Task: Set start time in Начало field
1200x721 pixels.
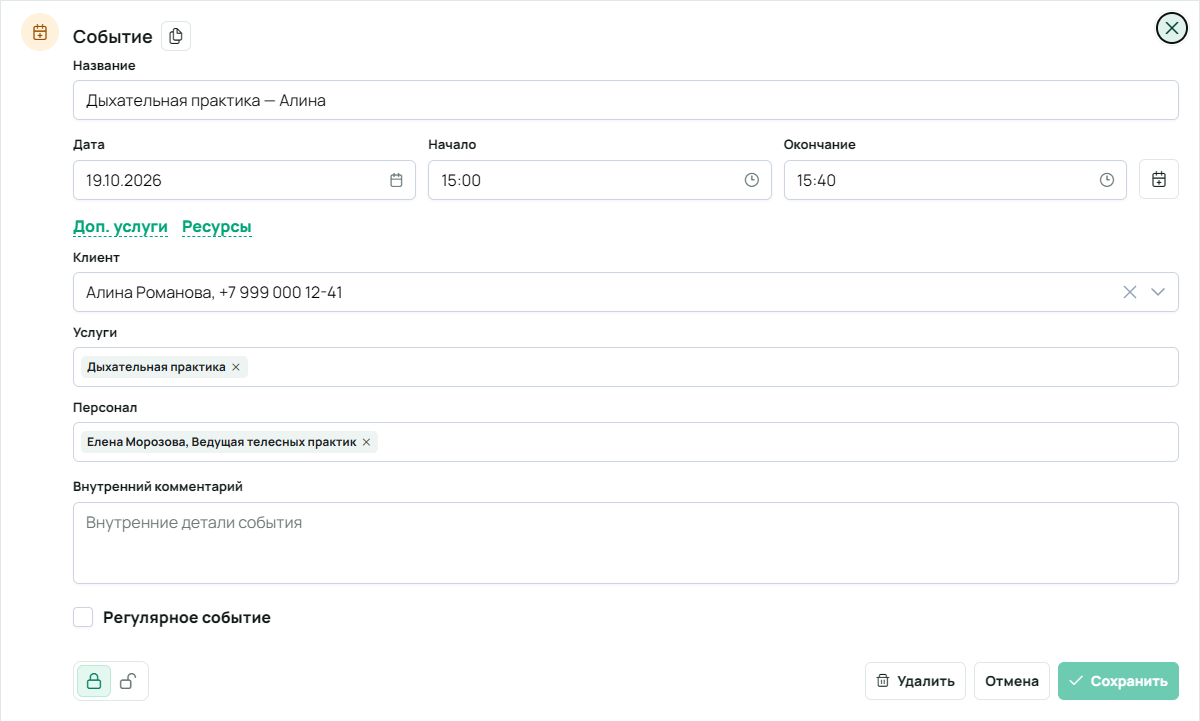Action: pyautogui.click(x=599, y=181)
